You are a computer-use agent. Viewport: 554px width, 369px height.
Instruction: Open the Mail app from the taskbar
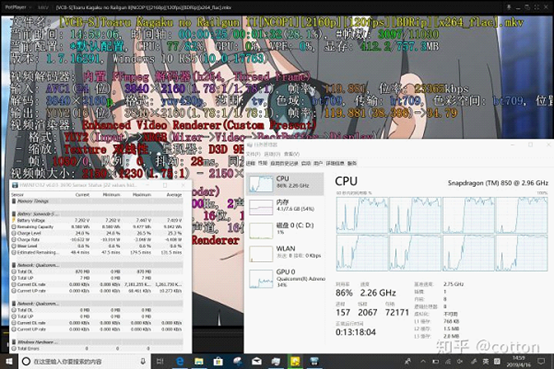click(x=257, y=361)
